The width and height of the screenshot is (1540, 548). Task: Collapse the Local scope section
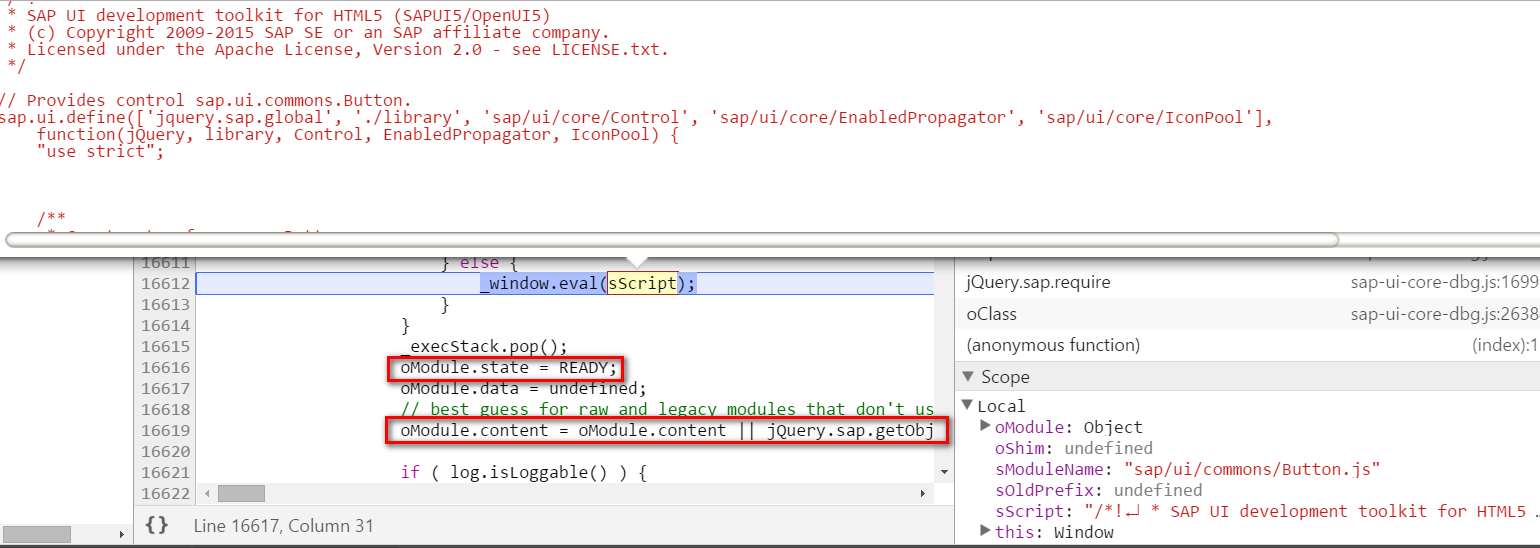[967, 405]
